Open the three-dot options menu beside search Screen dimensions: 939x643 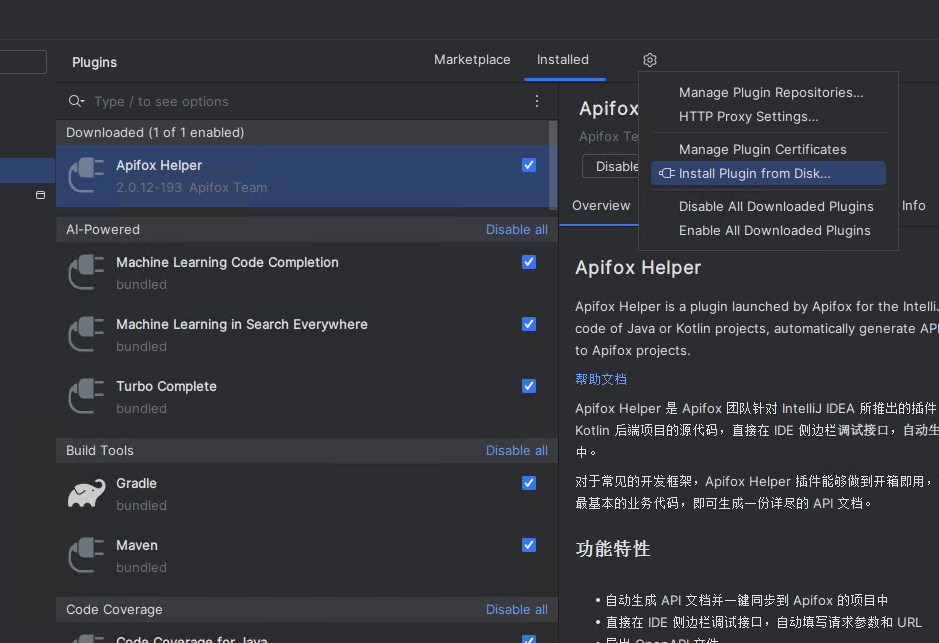click(537, 101)
